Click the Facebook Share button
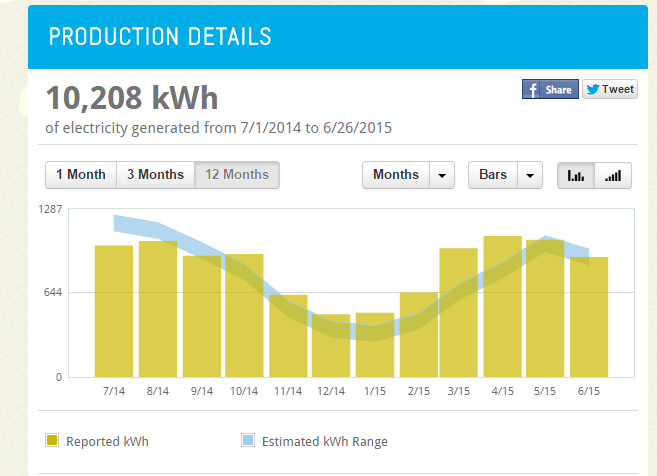This screenshot has height=476, width=657. (550, 89)
